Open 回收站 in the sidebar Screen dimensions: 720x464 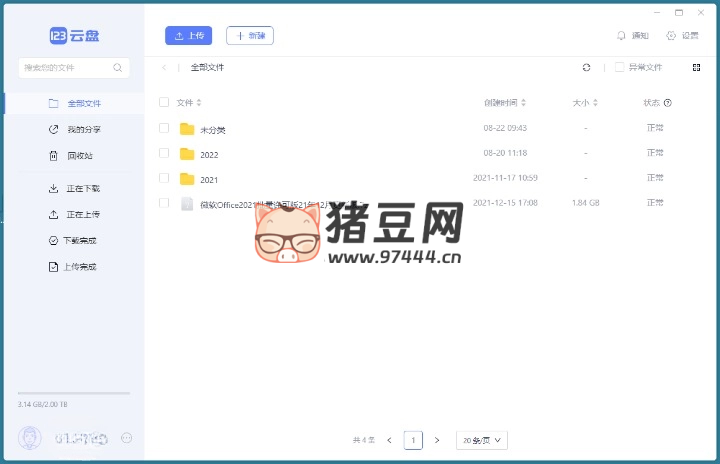tap(78, 156)
